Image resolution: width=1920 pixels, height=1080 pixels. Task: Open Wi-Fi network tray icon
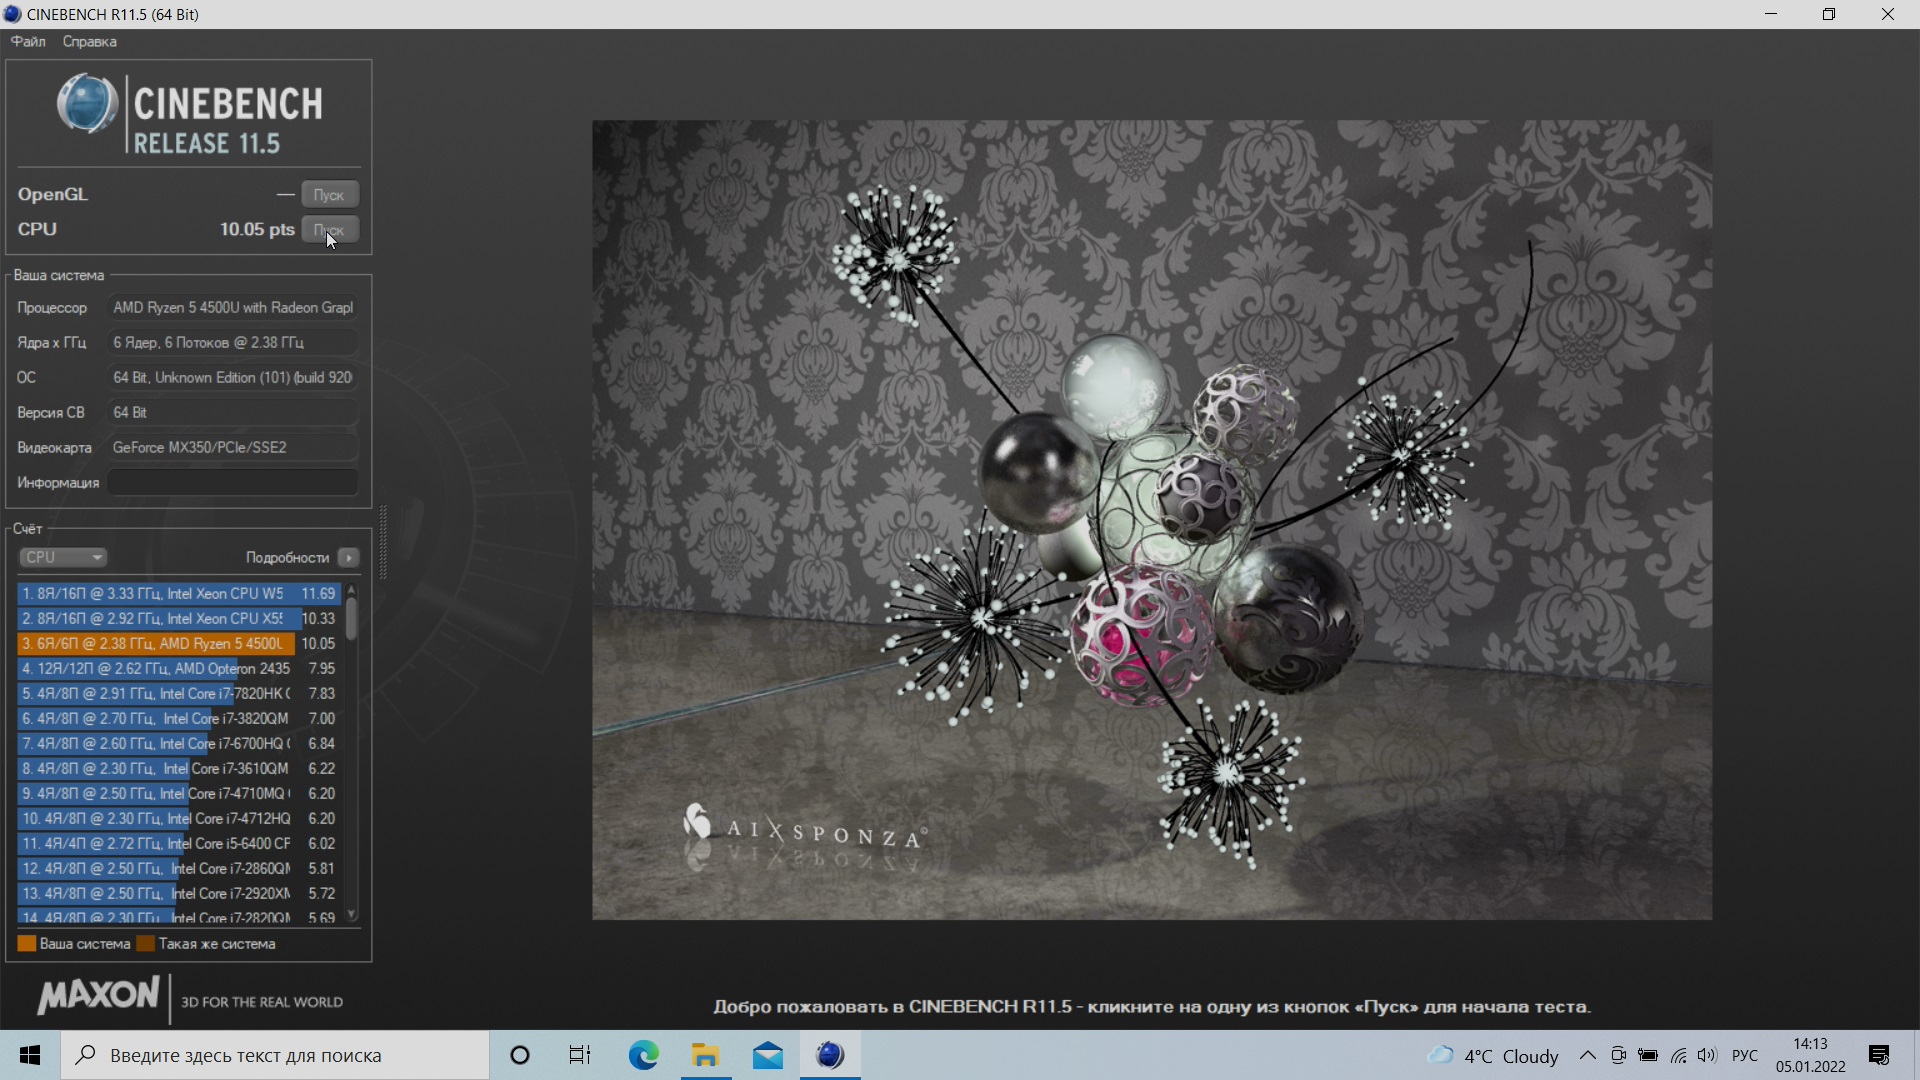point(1679,1055)
